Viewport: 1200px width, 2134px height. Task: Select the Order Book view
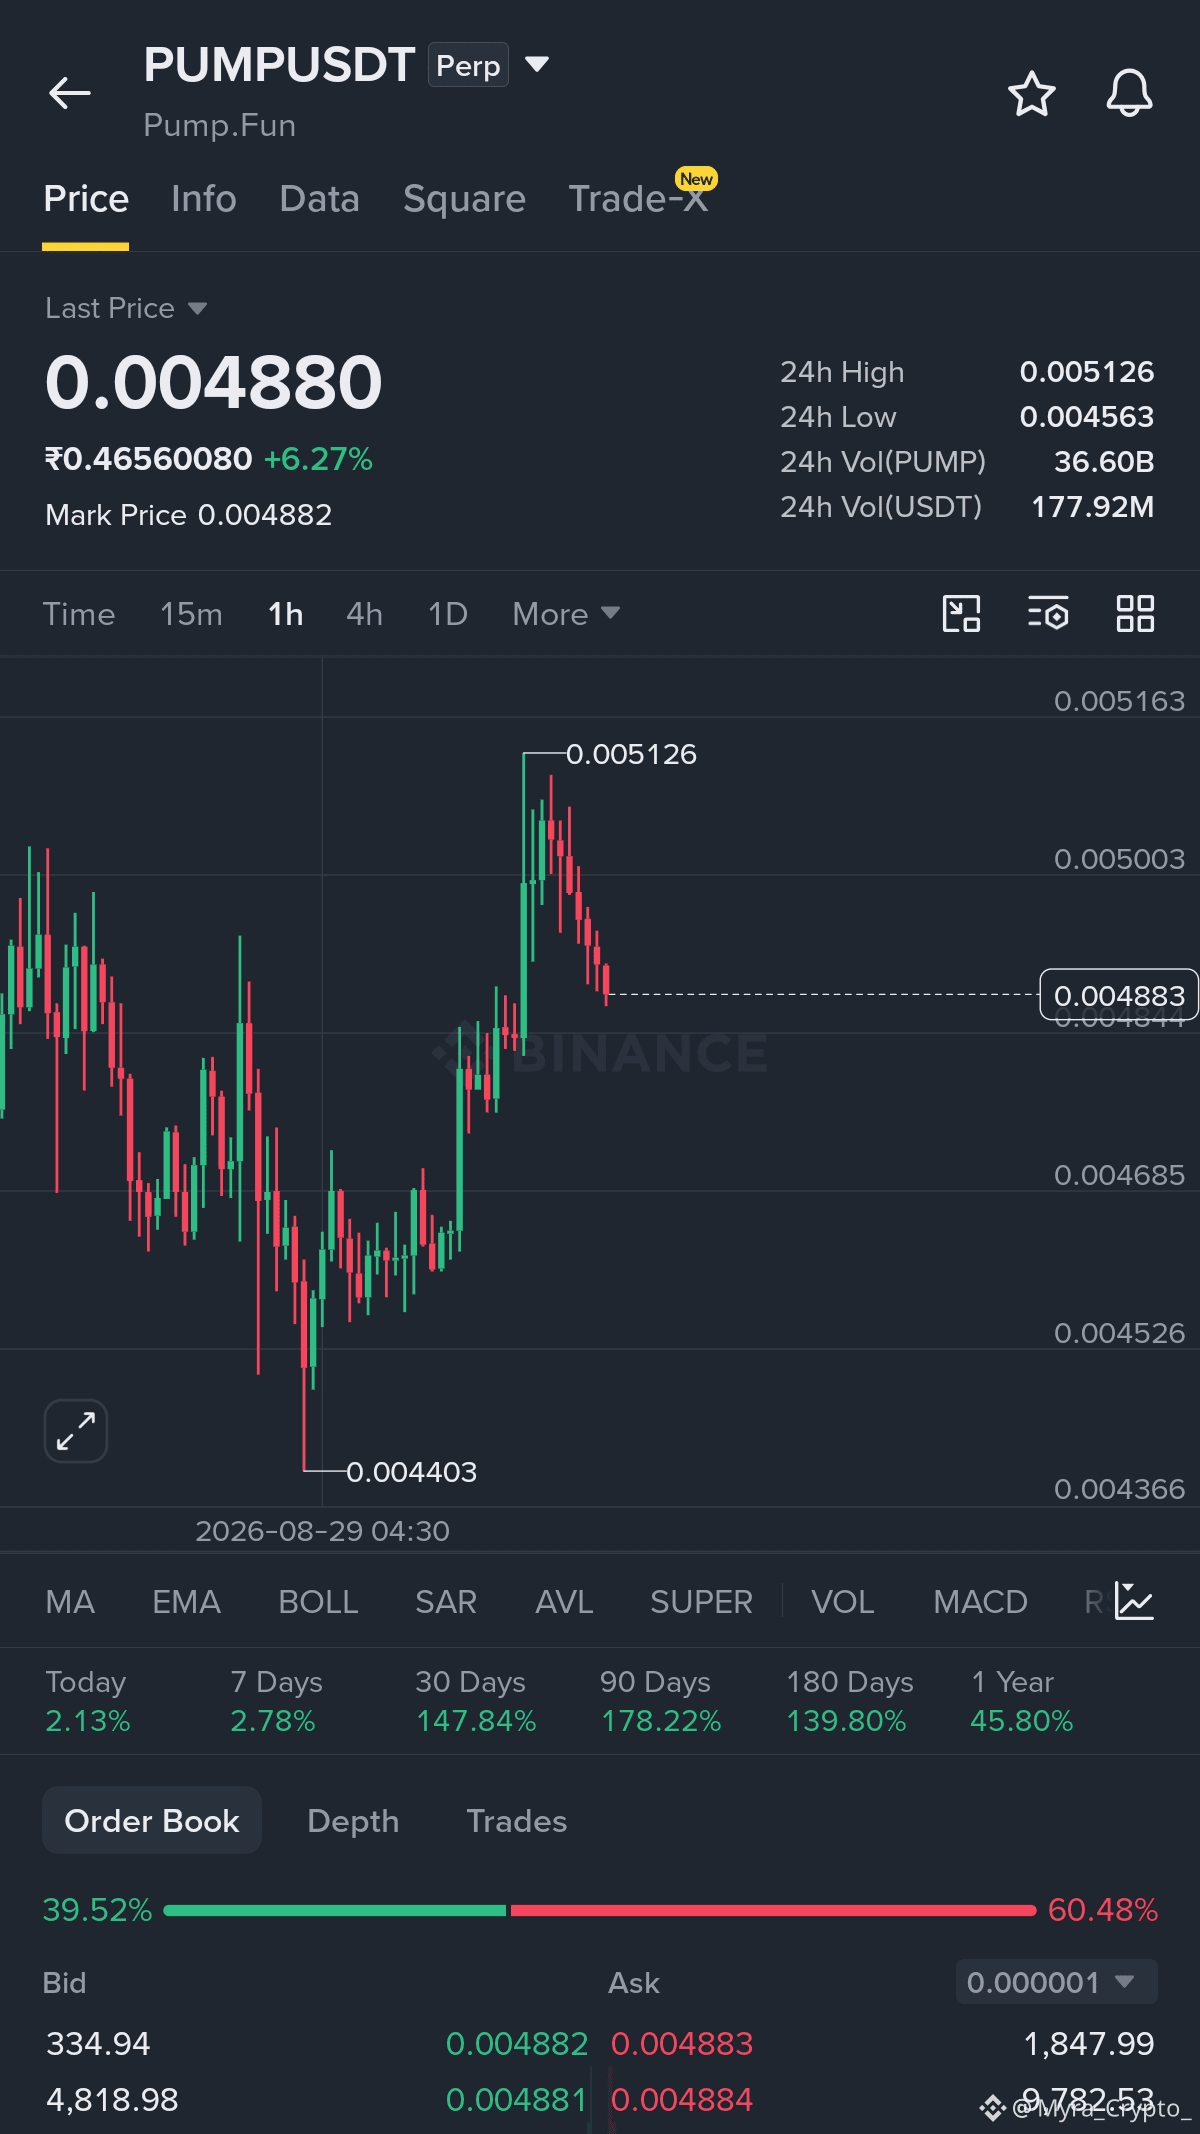152,1821
